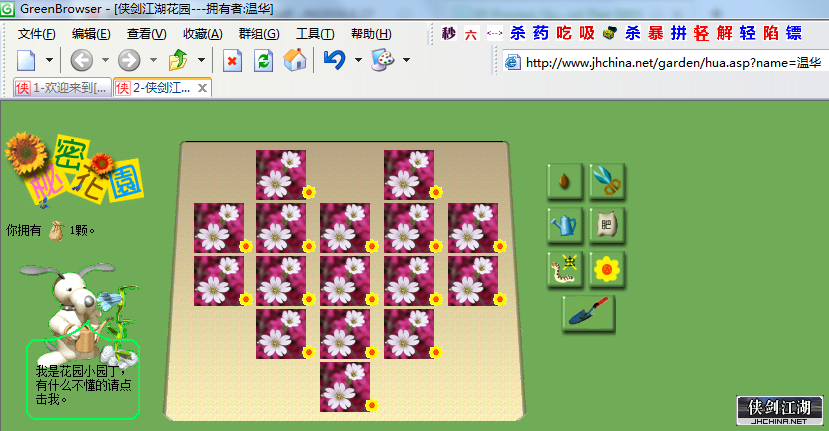Open palette skin dropdown arrow
This screenshot has width=829, height=431.
[x=406, y=60]
